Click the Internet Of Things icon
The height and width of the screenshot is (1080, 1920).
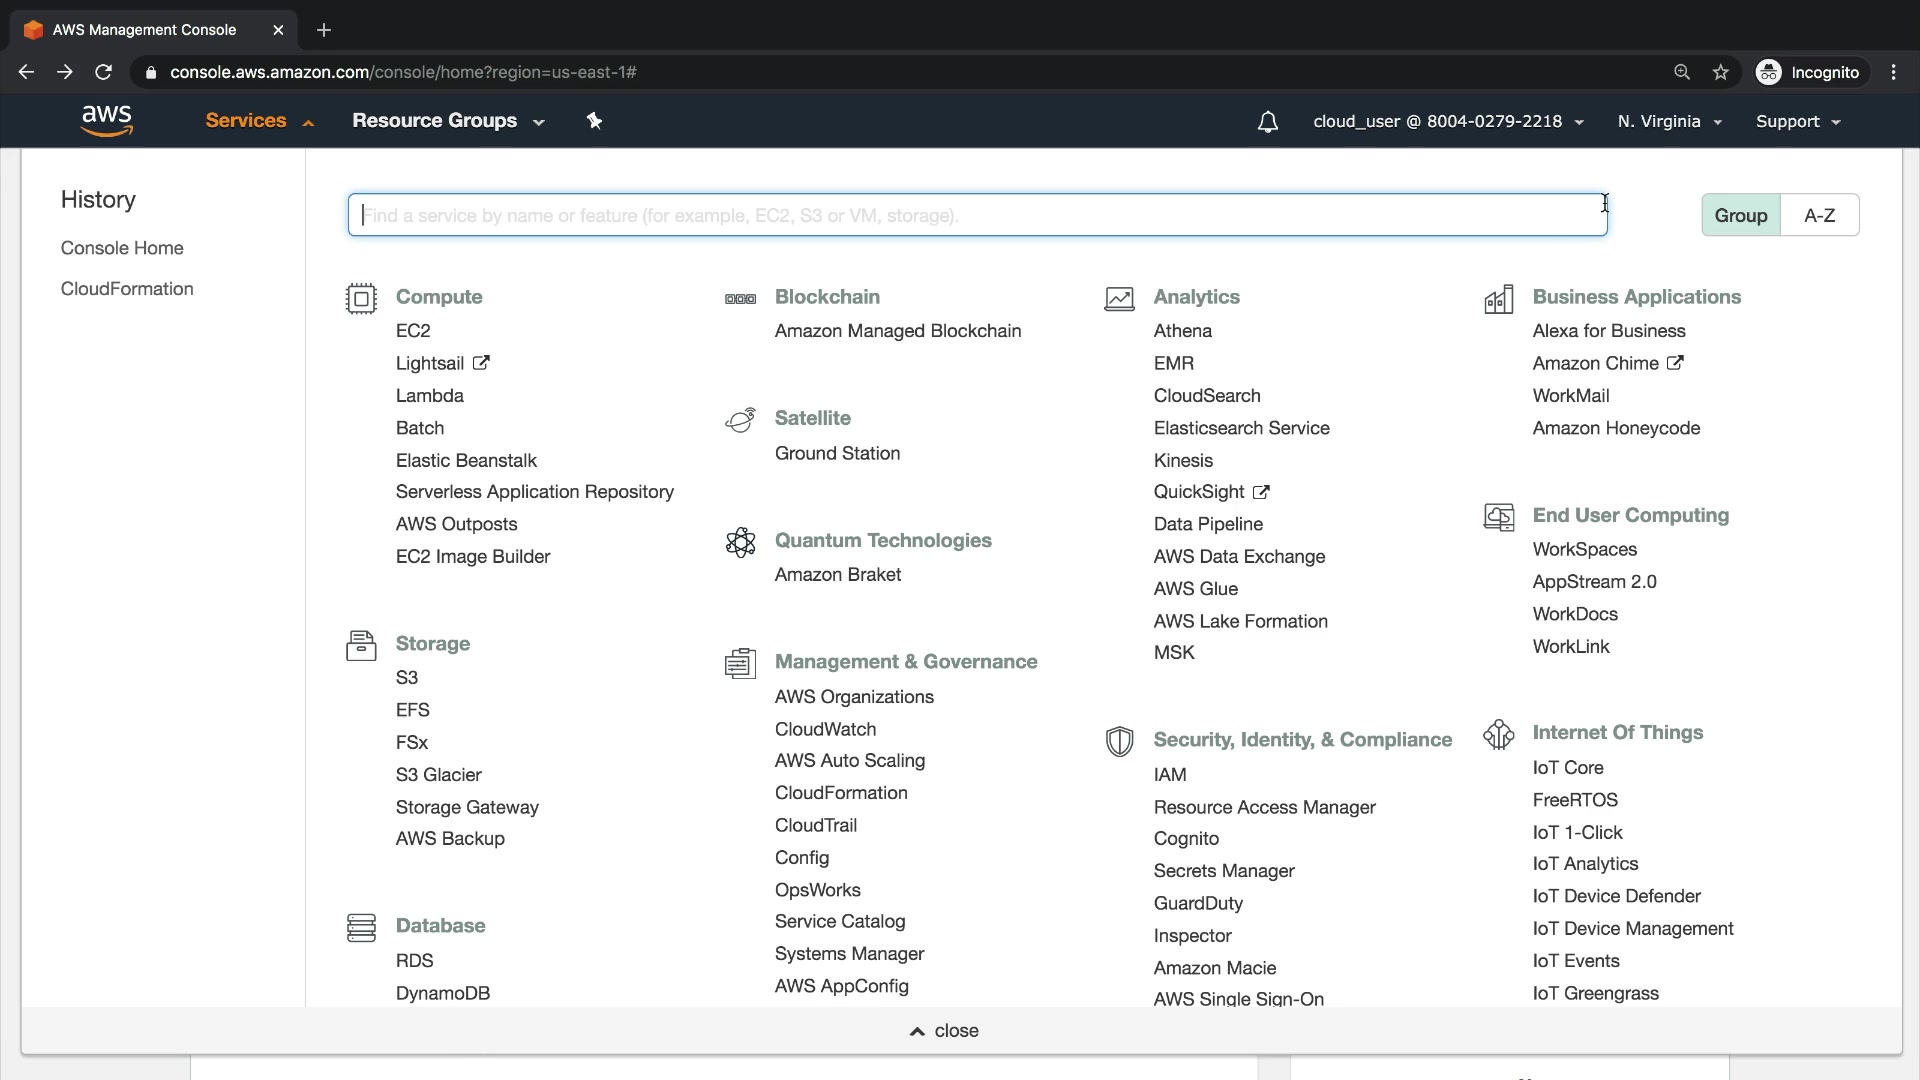pyautogui.click(x=1498, y=734)
